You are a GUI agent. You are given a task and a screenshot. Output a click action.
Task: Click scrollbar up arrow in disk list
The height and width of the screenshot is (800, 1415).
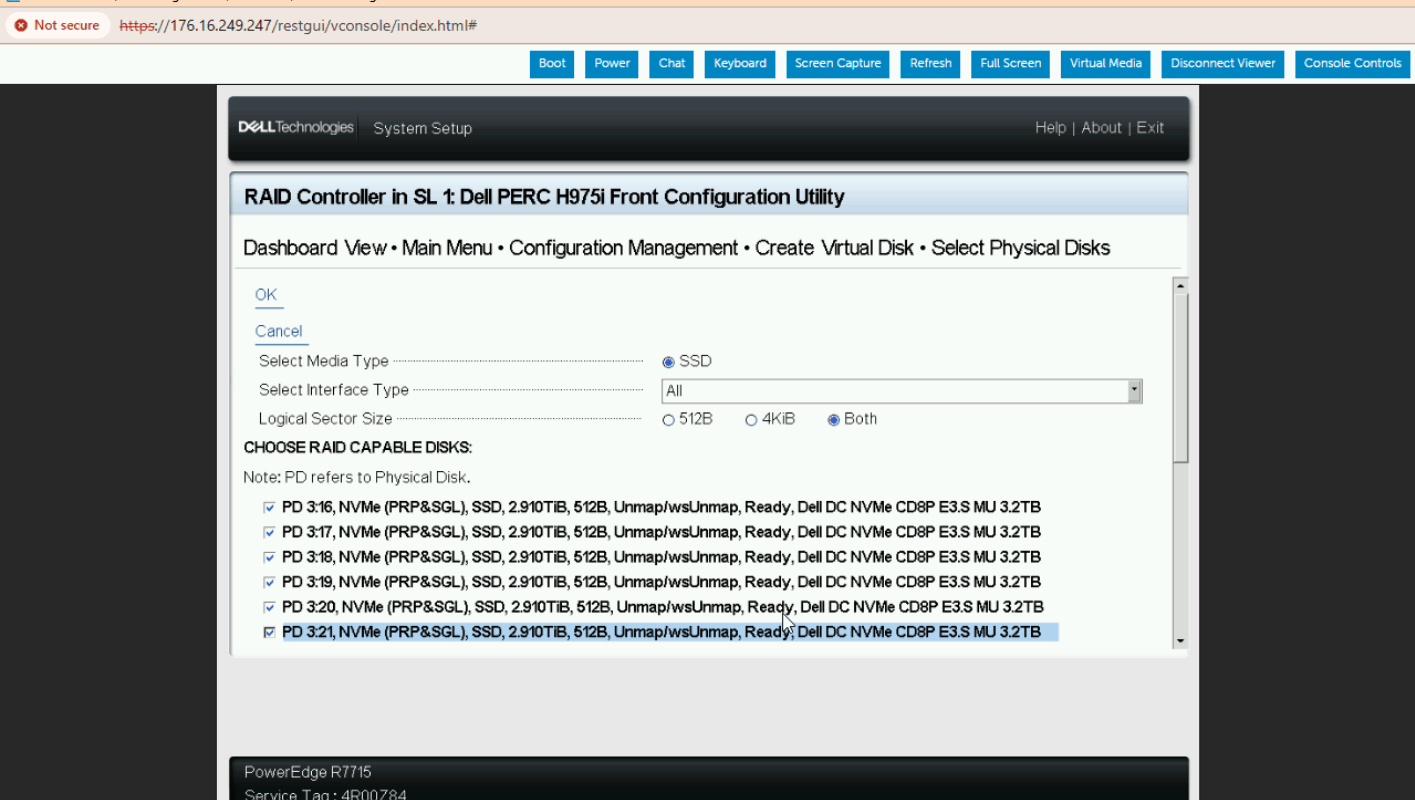(x=1180, y=286)
